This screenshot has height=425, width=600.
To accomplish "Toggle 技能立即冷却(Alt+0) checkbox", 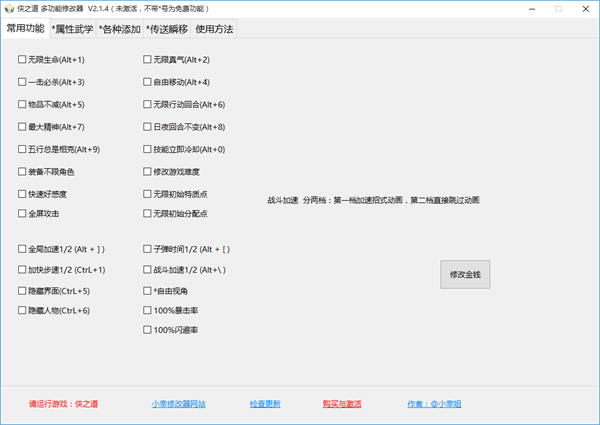I will coord(147,149).
